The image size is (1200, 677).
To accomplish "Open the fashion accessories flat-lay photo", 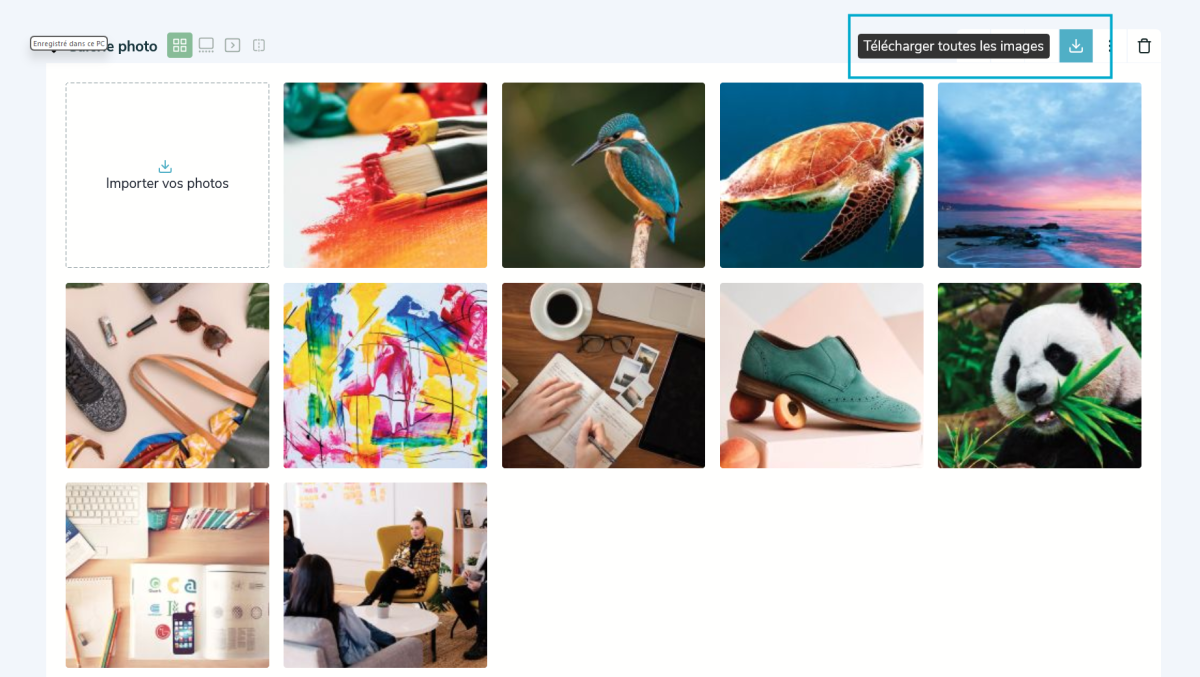I will tap(167, 375).
